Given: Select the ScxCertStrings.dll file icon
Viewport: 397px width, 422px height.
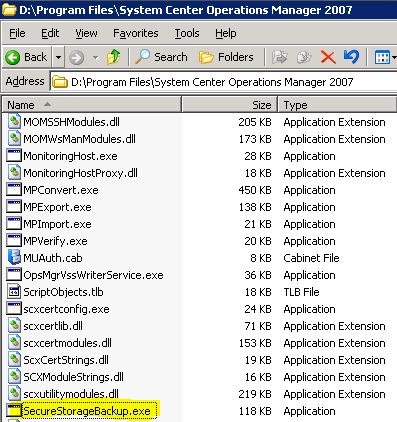Looking at the screenshot, I should pyautogui.click(x=14, y=360).
